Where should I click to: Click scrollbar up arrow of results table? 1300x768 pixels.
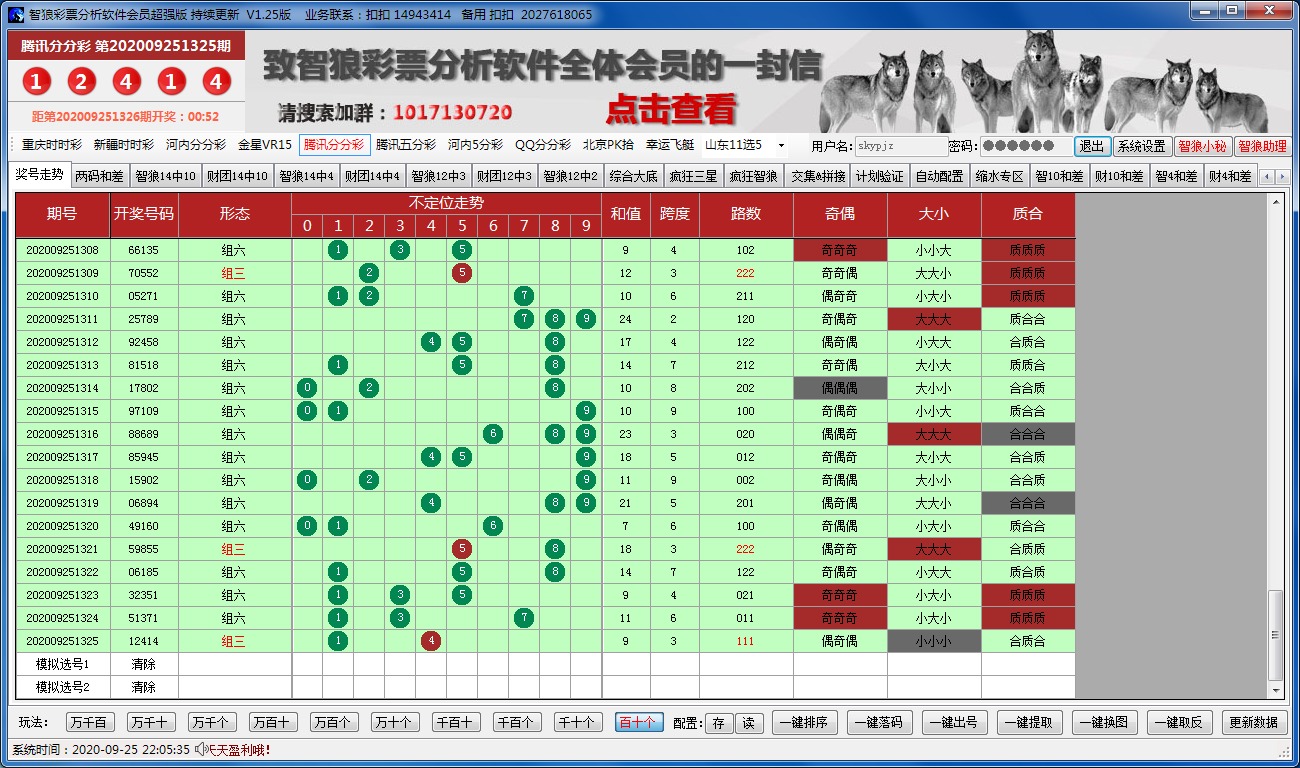pos(1275,202)
